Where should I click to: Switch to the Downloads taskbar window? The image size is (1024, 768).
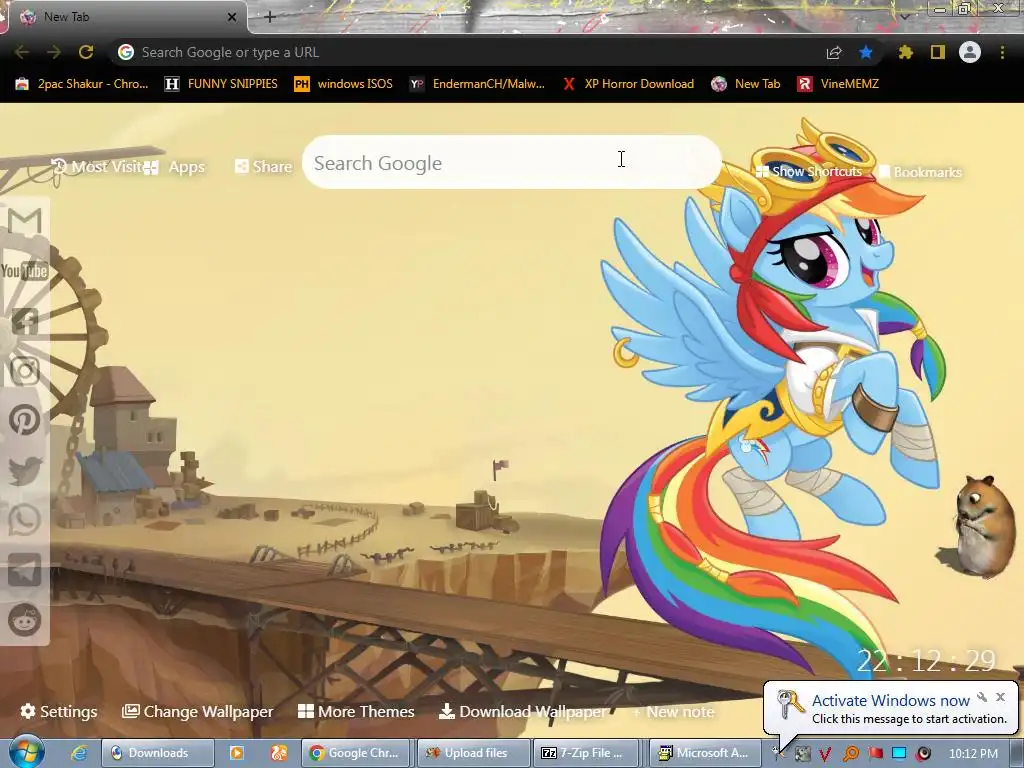tap(157, 753)
